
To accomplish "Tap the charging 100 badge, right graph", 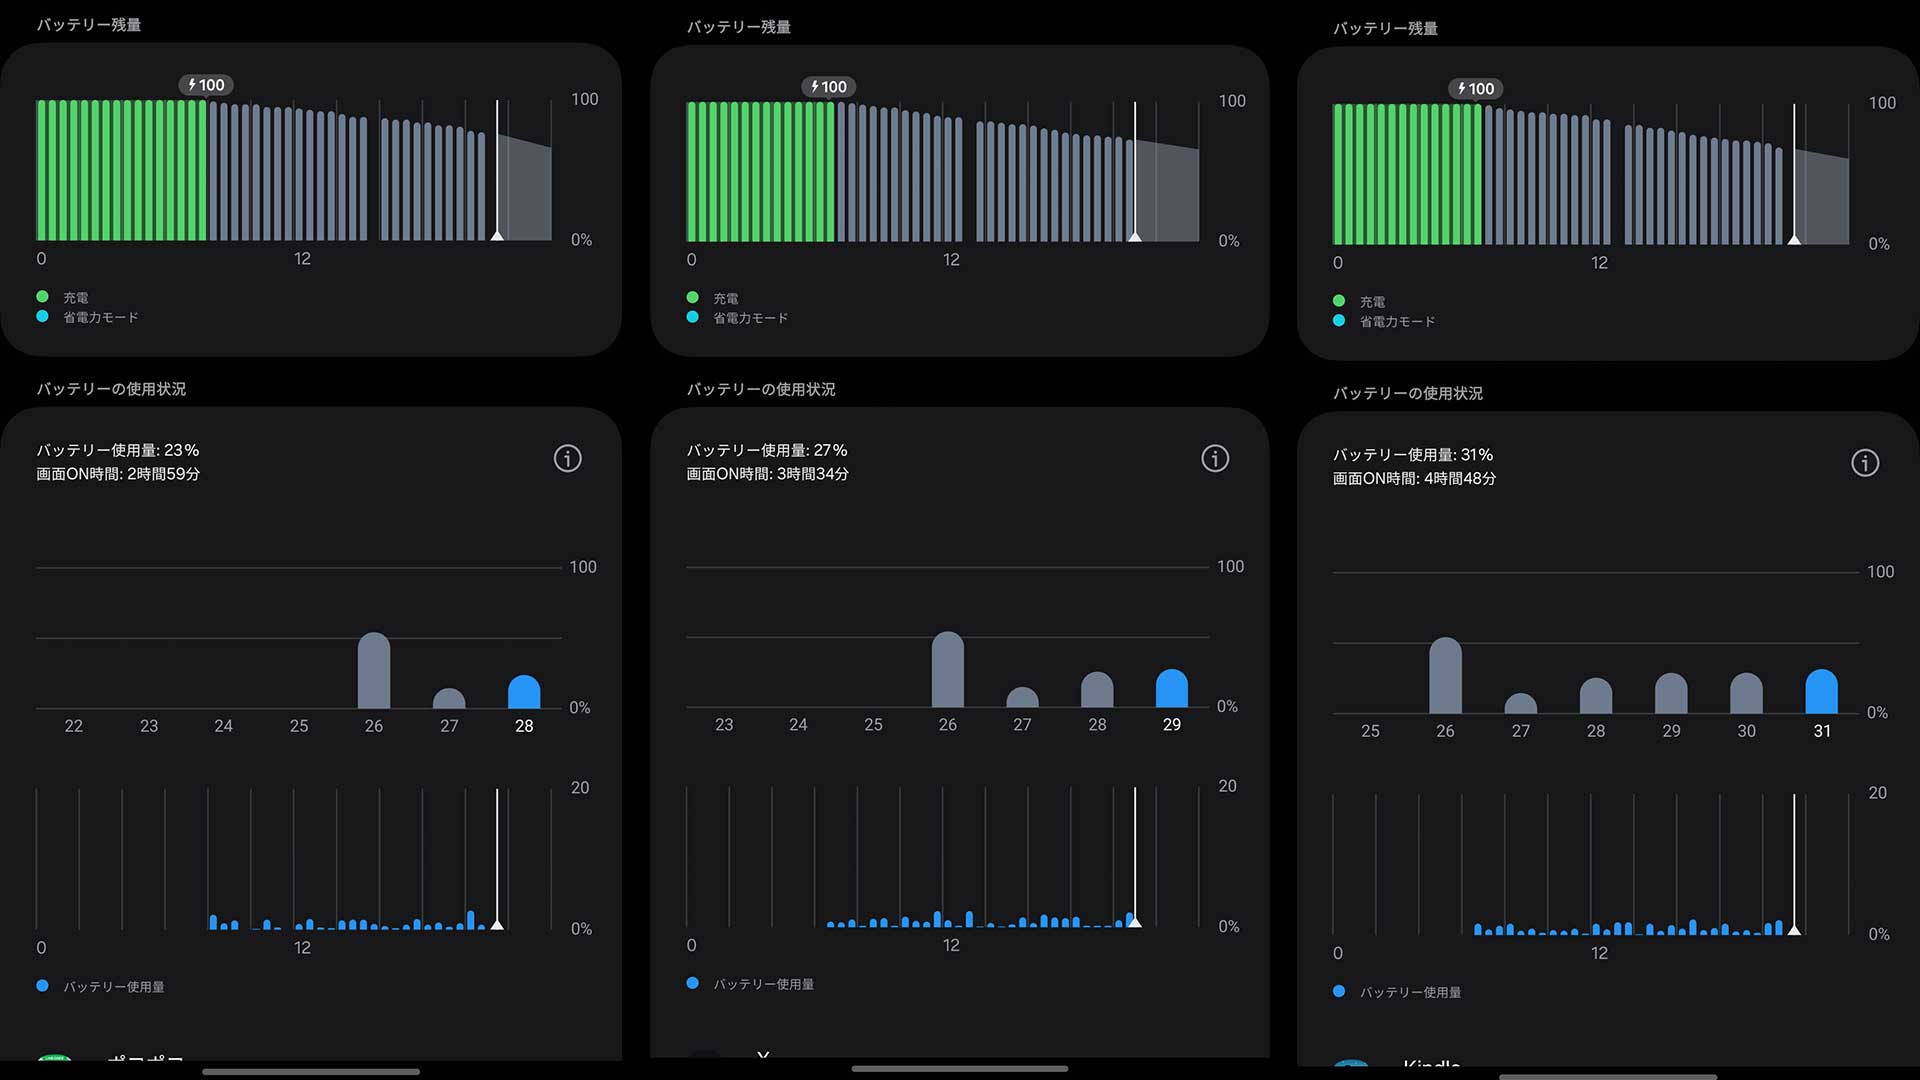I will (x=1475, y=89).
